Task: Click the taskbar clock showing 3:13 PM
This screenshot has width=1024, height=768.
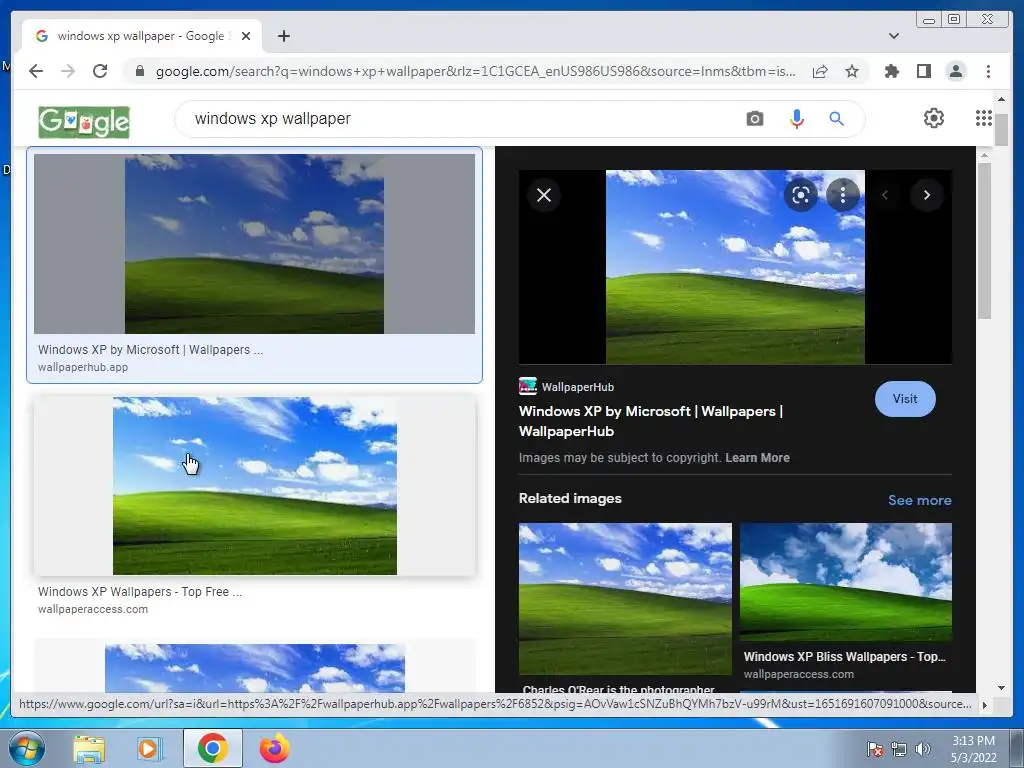Action: [973, 749]
